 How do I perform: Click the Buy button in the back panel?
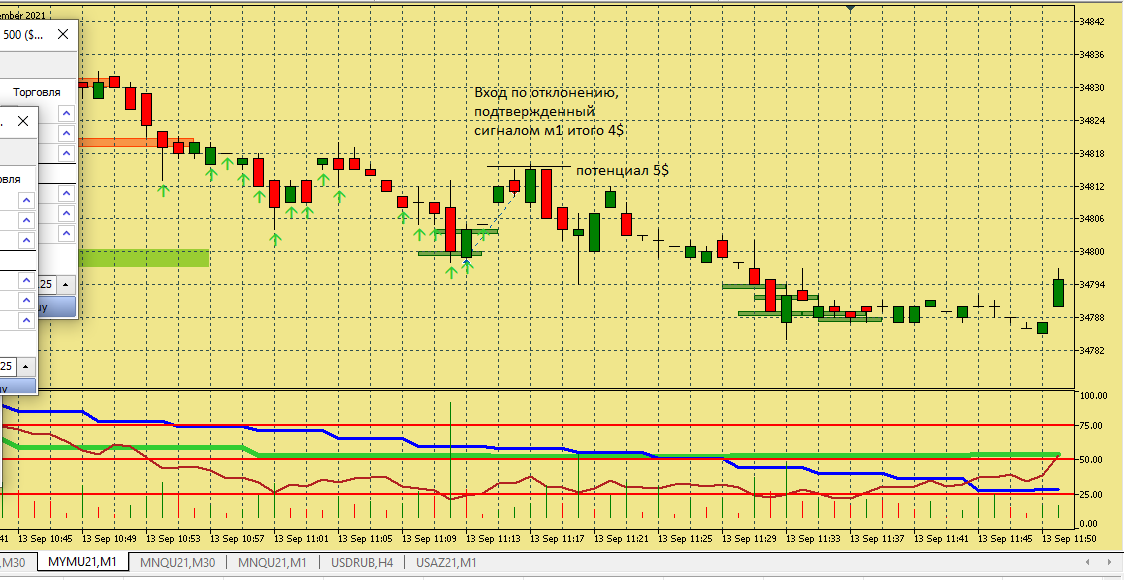(57, 307)
